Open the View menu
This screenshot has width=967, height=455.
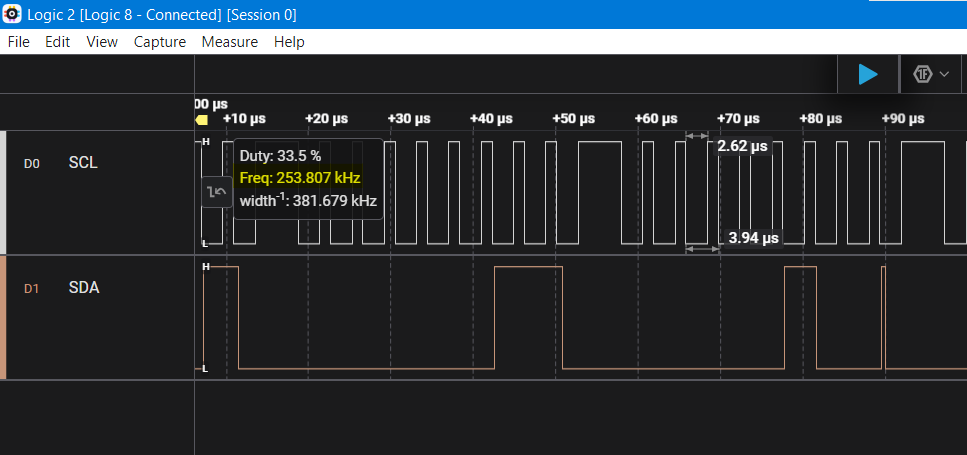(x=102, y=42)
